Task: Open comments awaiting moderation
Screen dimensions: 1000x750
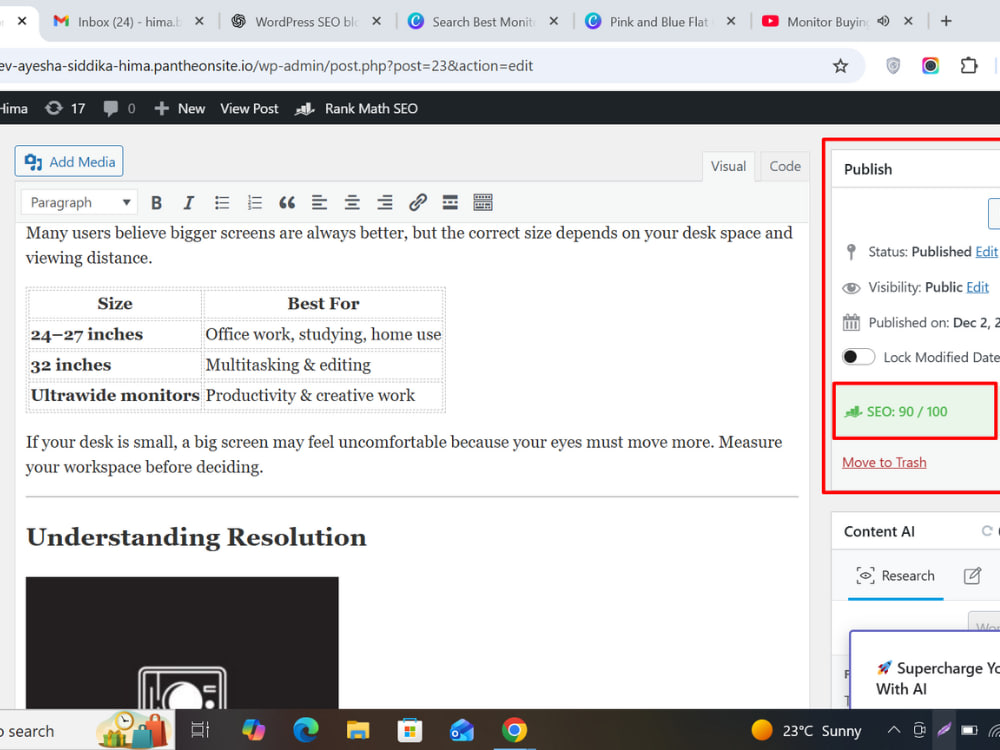Action: (x=119, y=108)
